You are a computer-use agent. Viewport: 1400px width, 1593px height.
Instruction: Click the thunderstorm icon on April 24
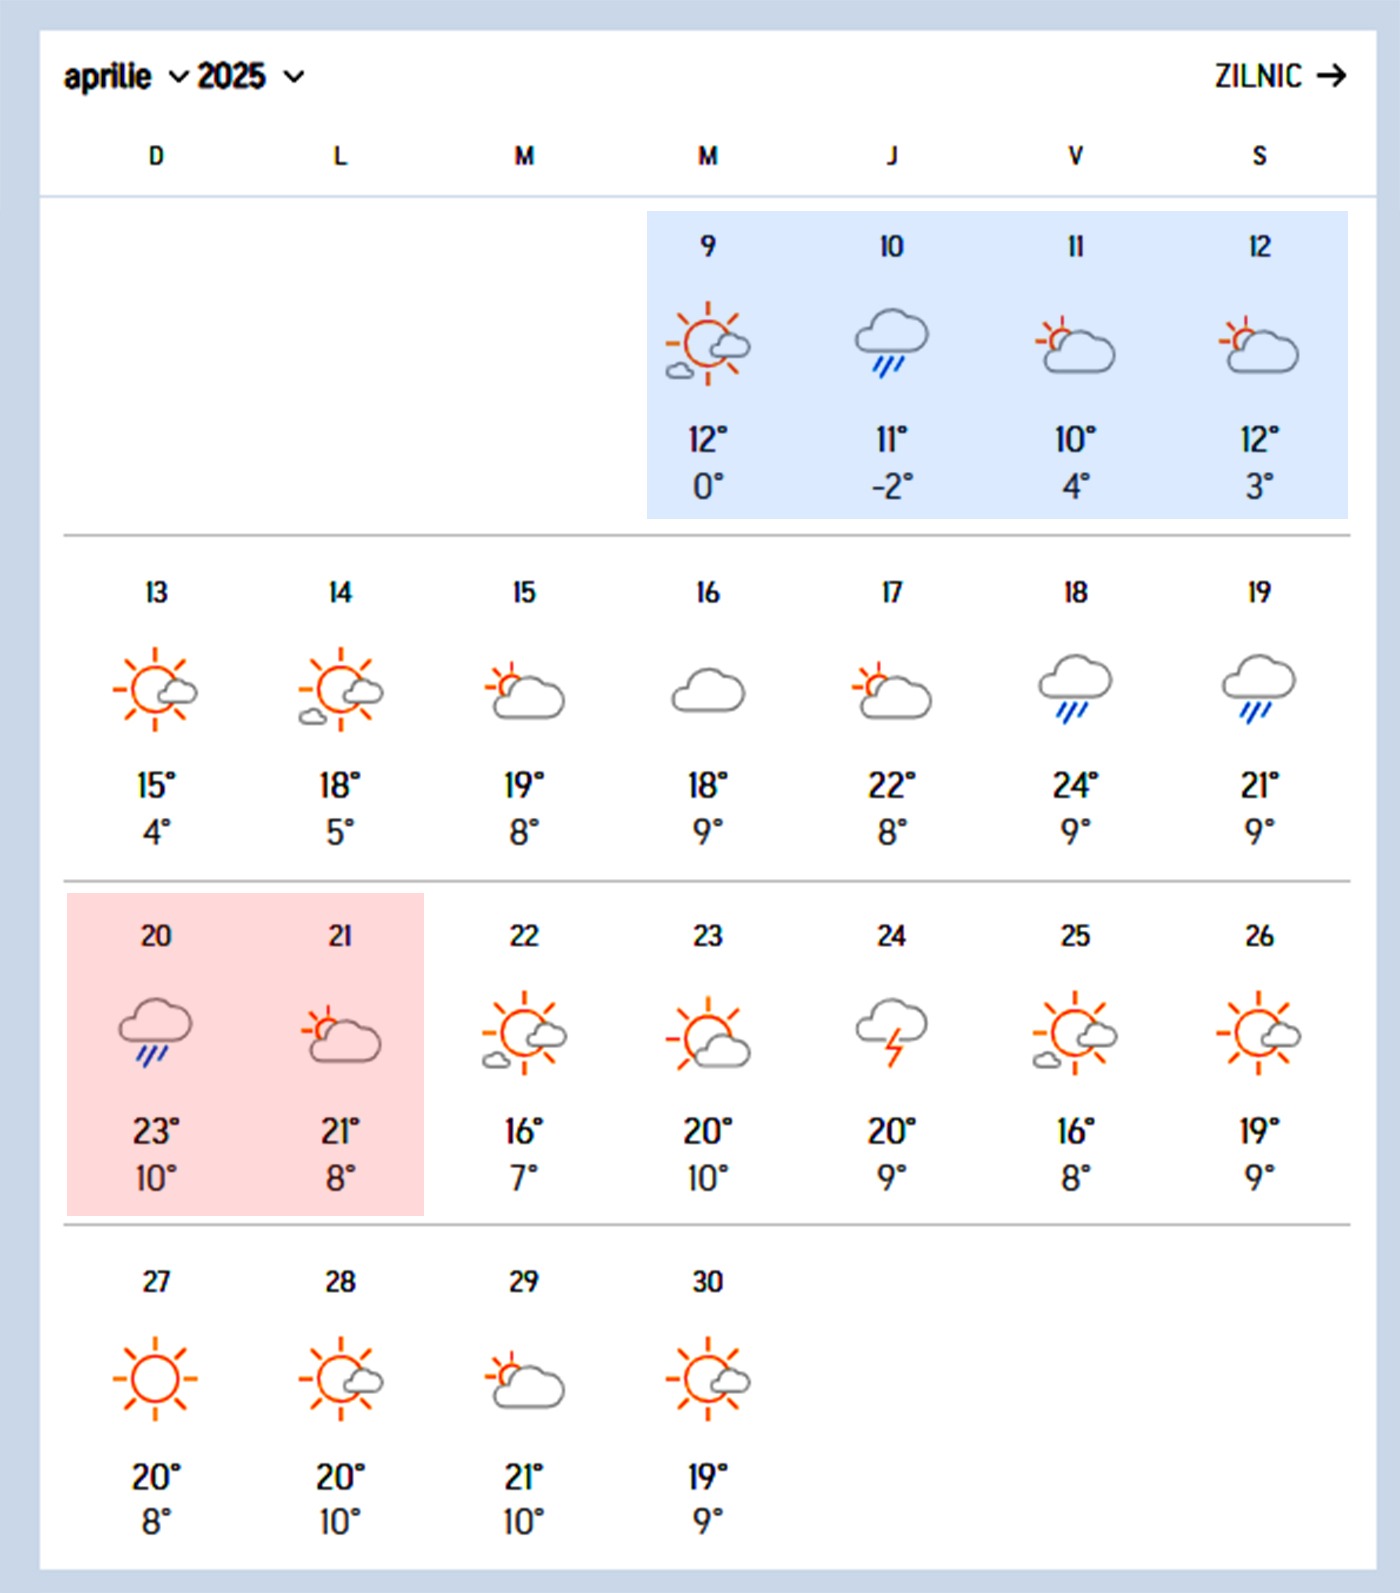[x=891, y=1032]
